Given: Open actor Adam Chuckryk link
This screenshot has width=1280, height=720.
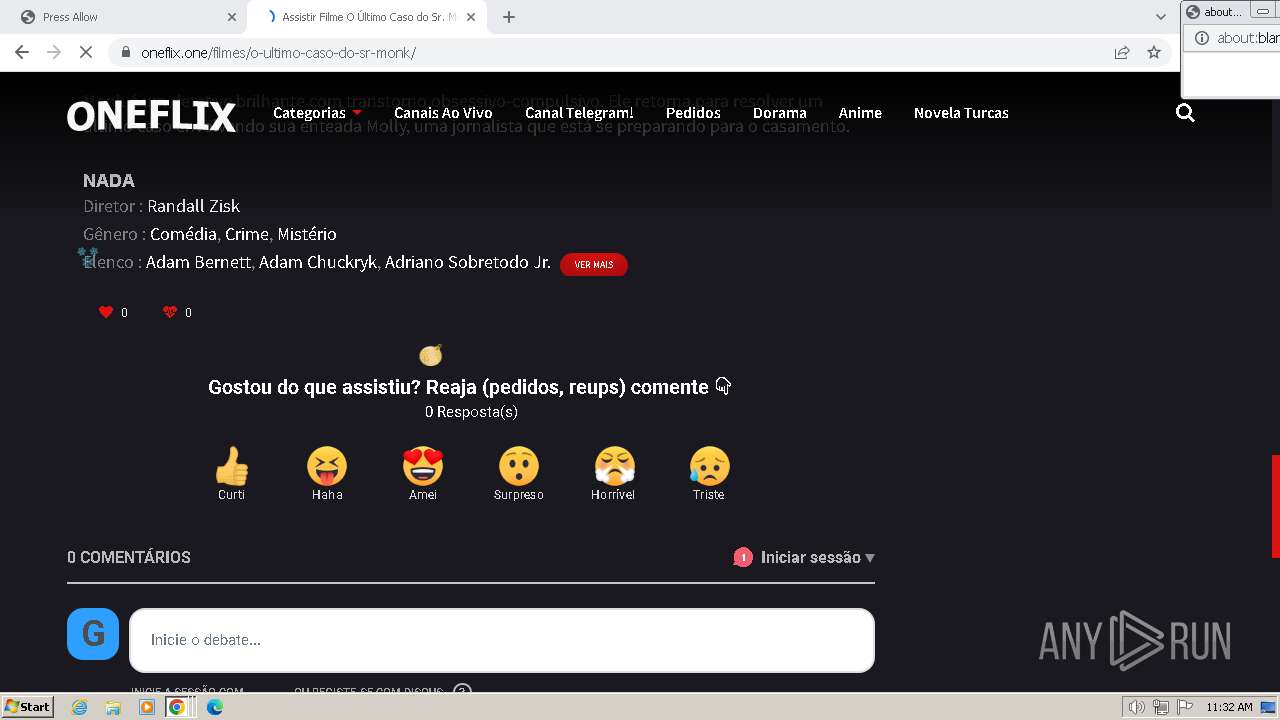Looking at the screenshot, I should 319,262.
